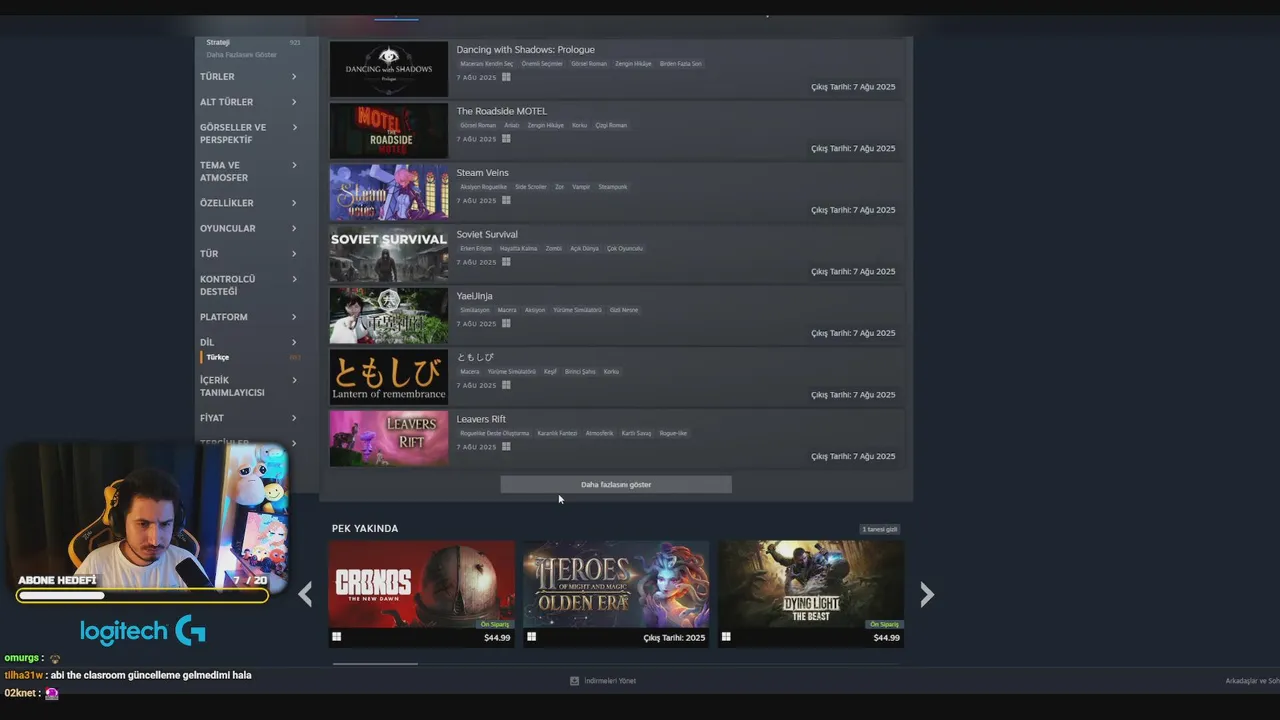Open YaeiJinja thumbnail image
Screen dimensions: 1280x720
click(x=389, y=316)
